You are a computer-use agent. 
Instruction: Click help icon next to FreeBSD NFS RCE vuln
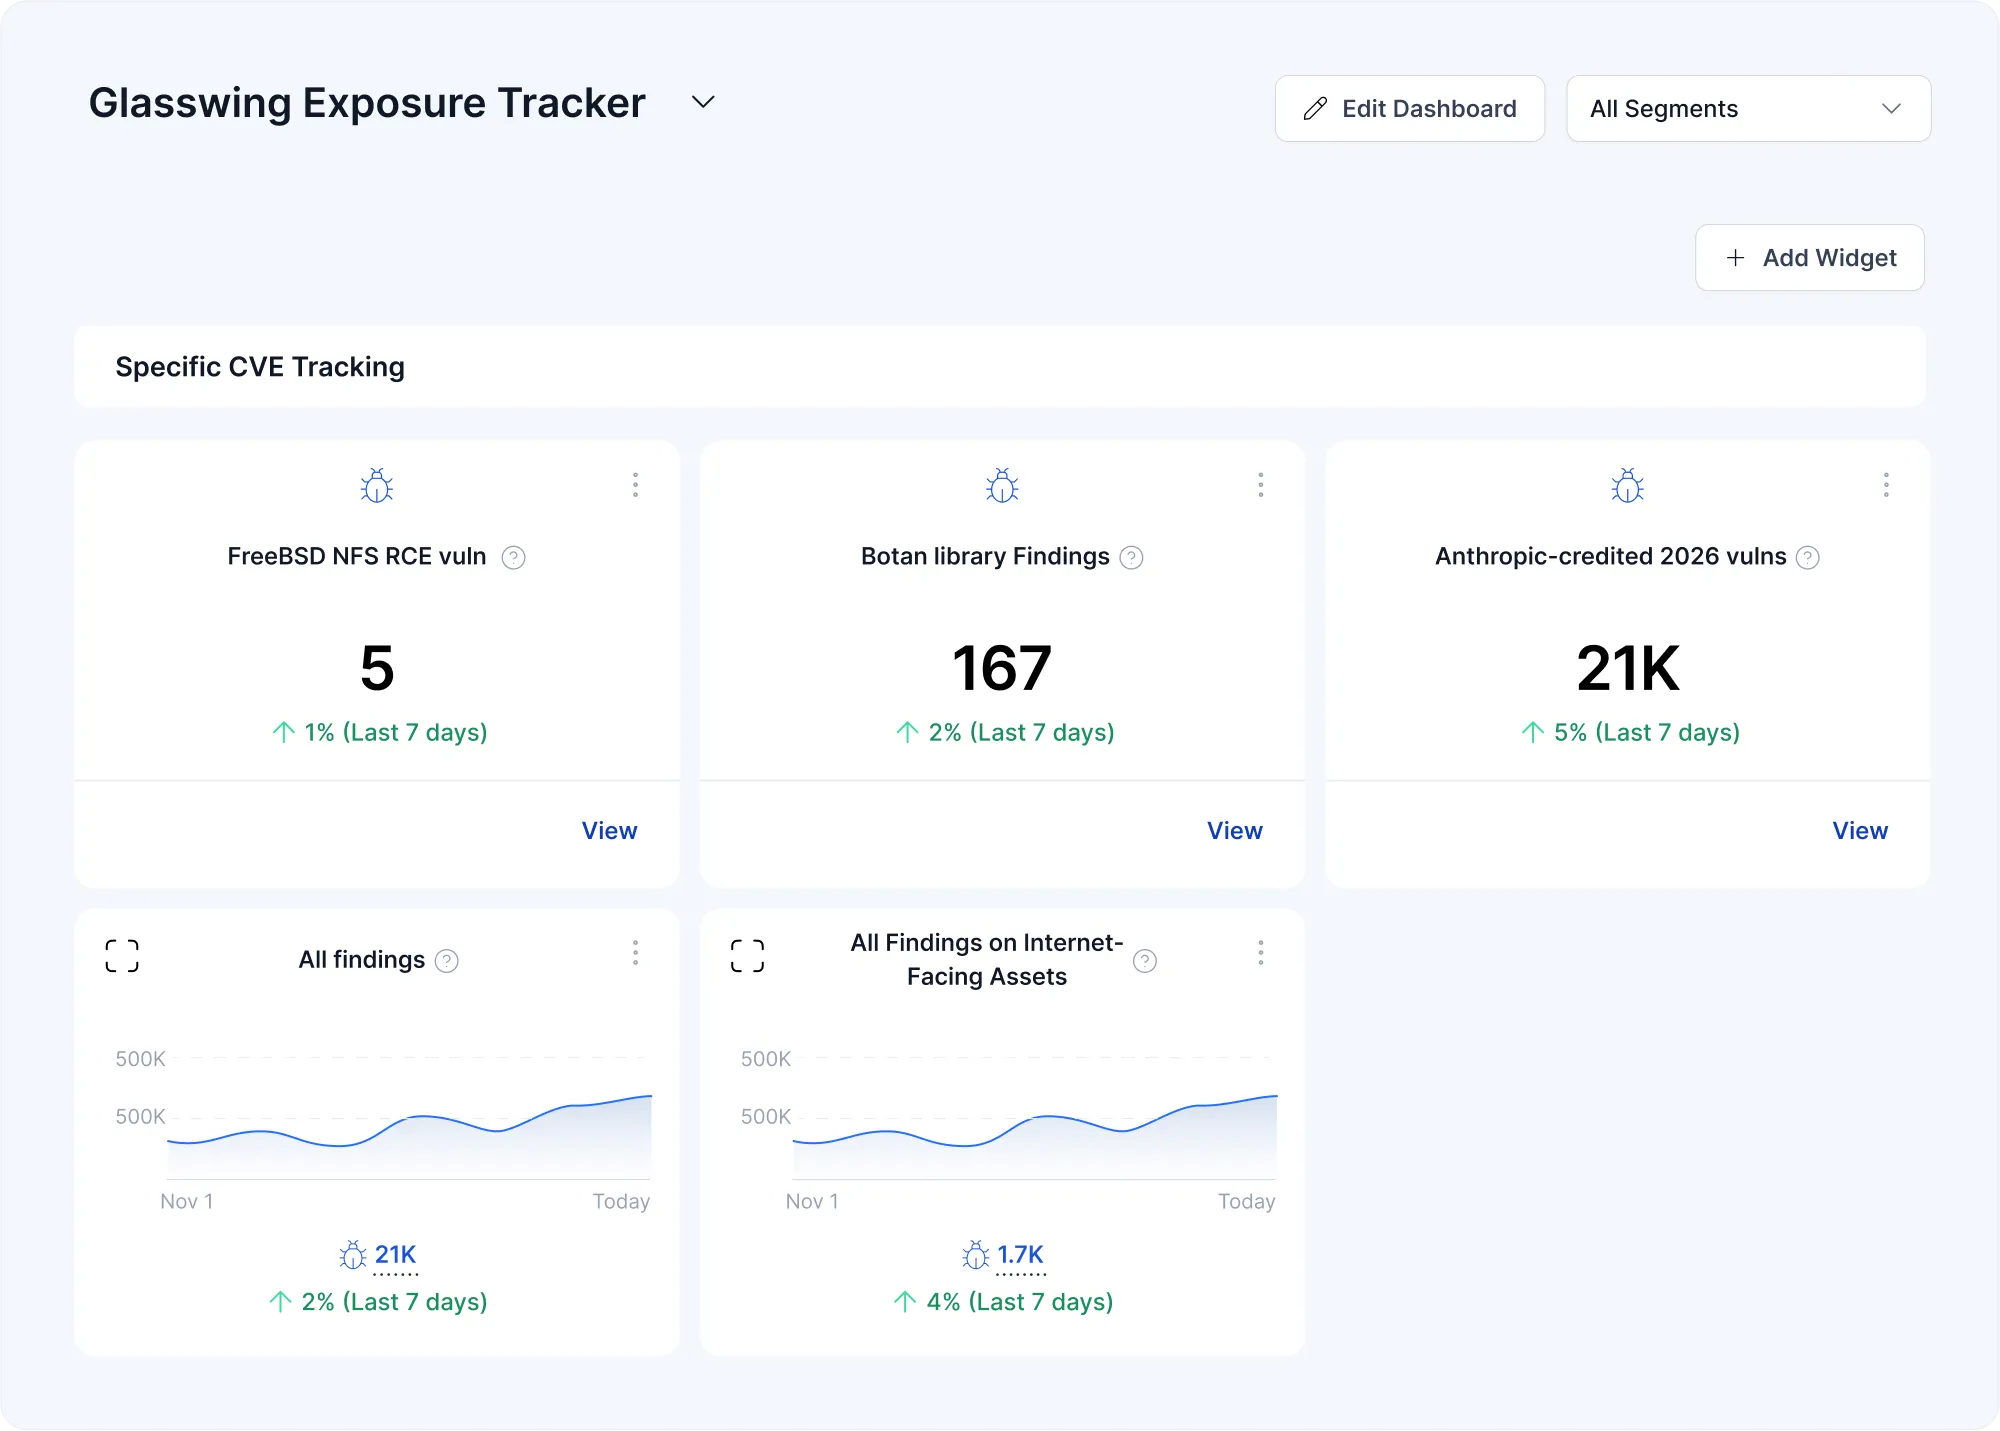513,558
